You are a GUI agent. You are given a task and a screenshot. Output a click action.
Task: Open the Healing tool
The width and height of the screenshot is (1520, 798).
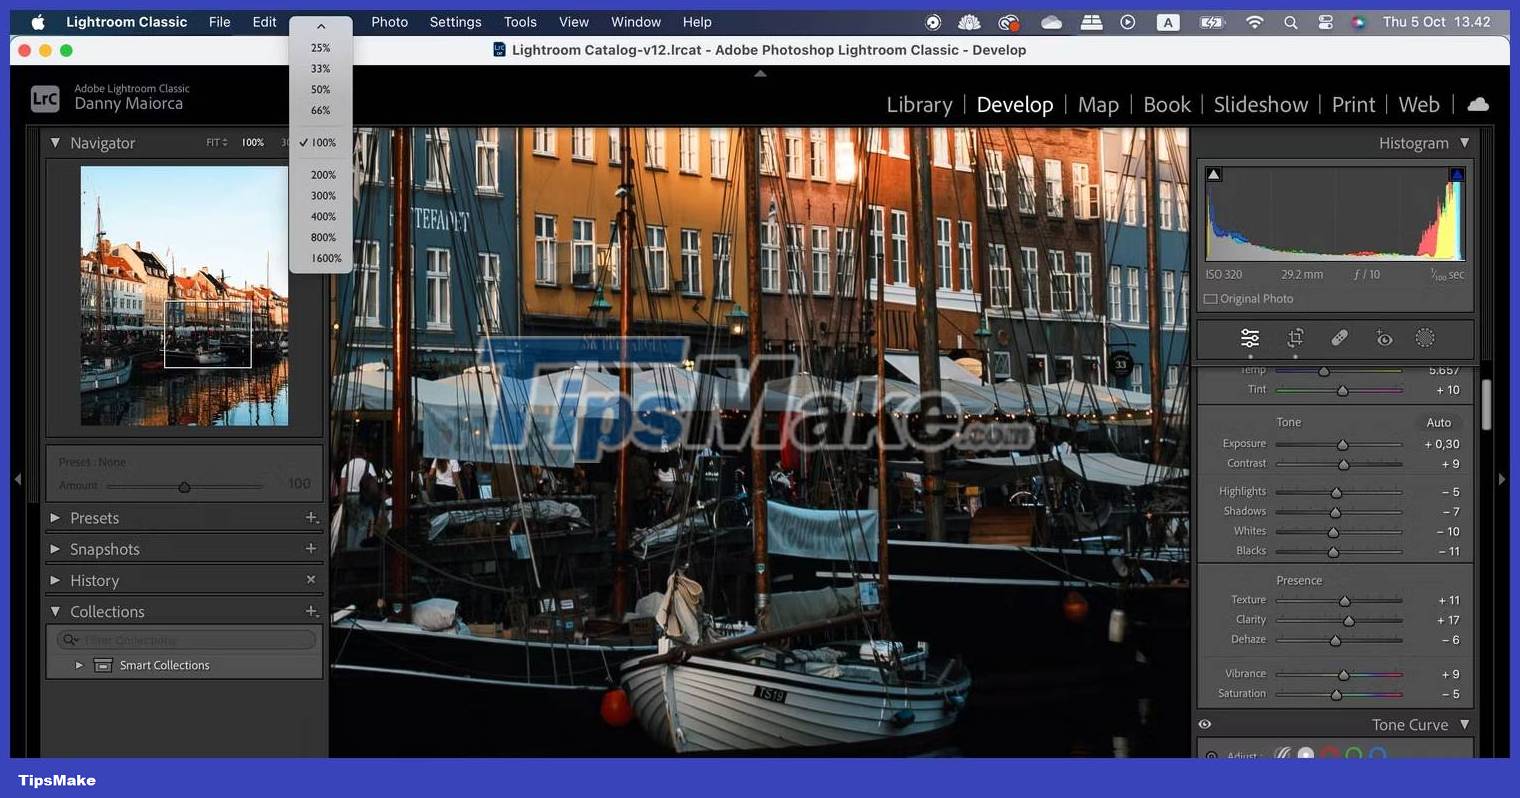coord(1340,338)
